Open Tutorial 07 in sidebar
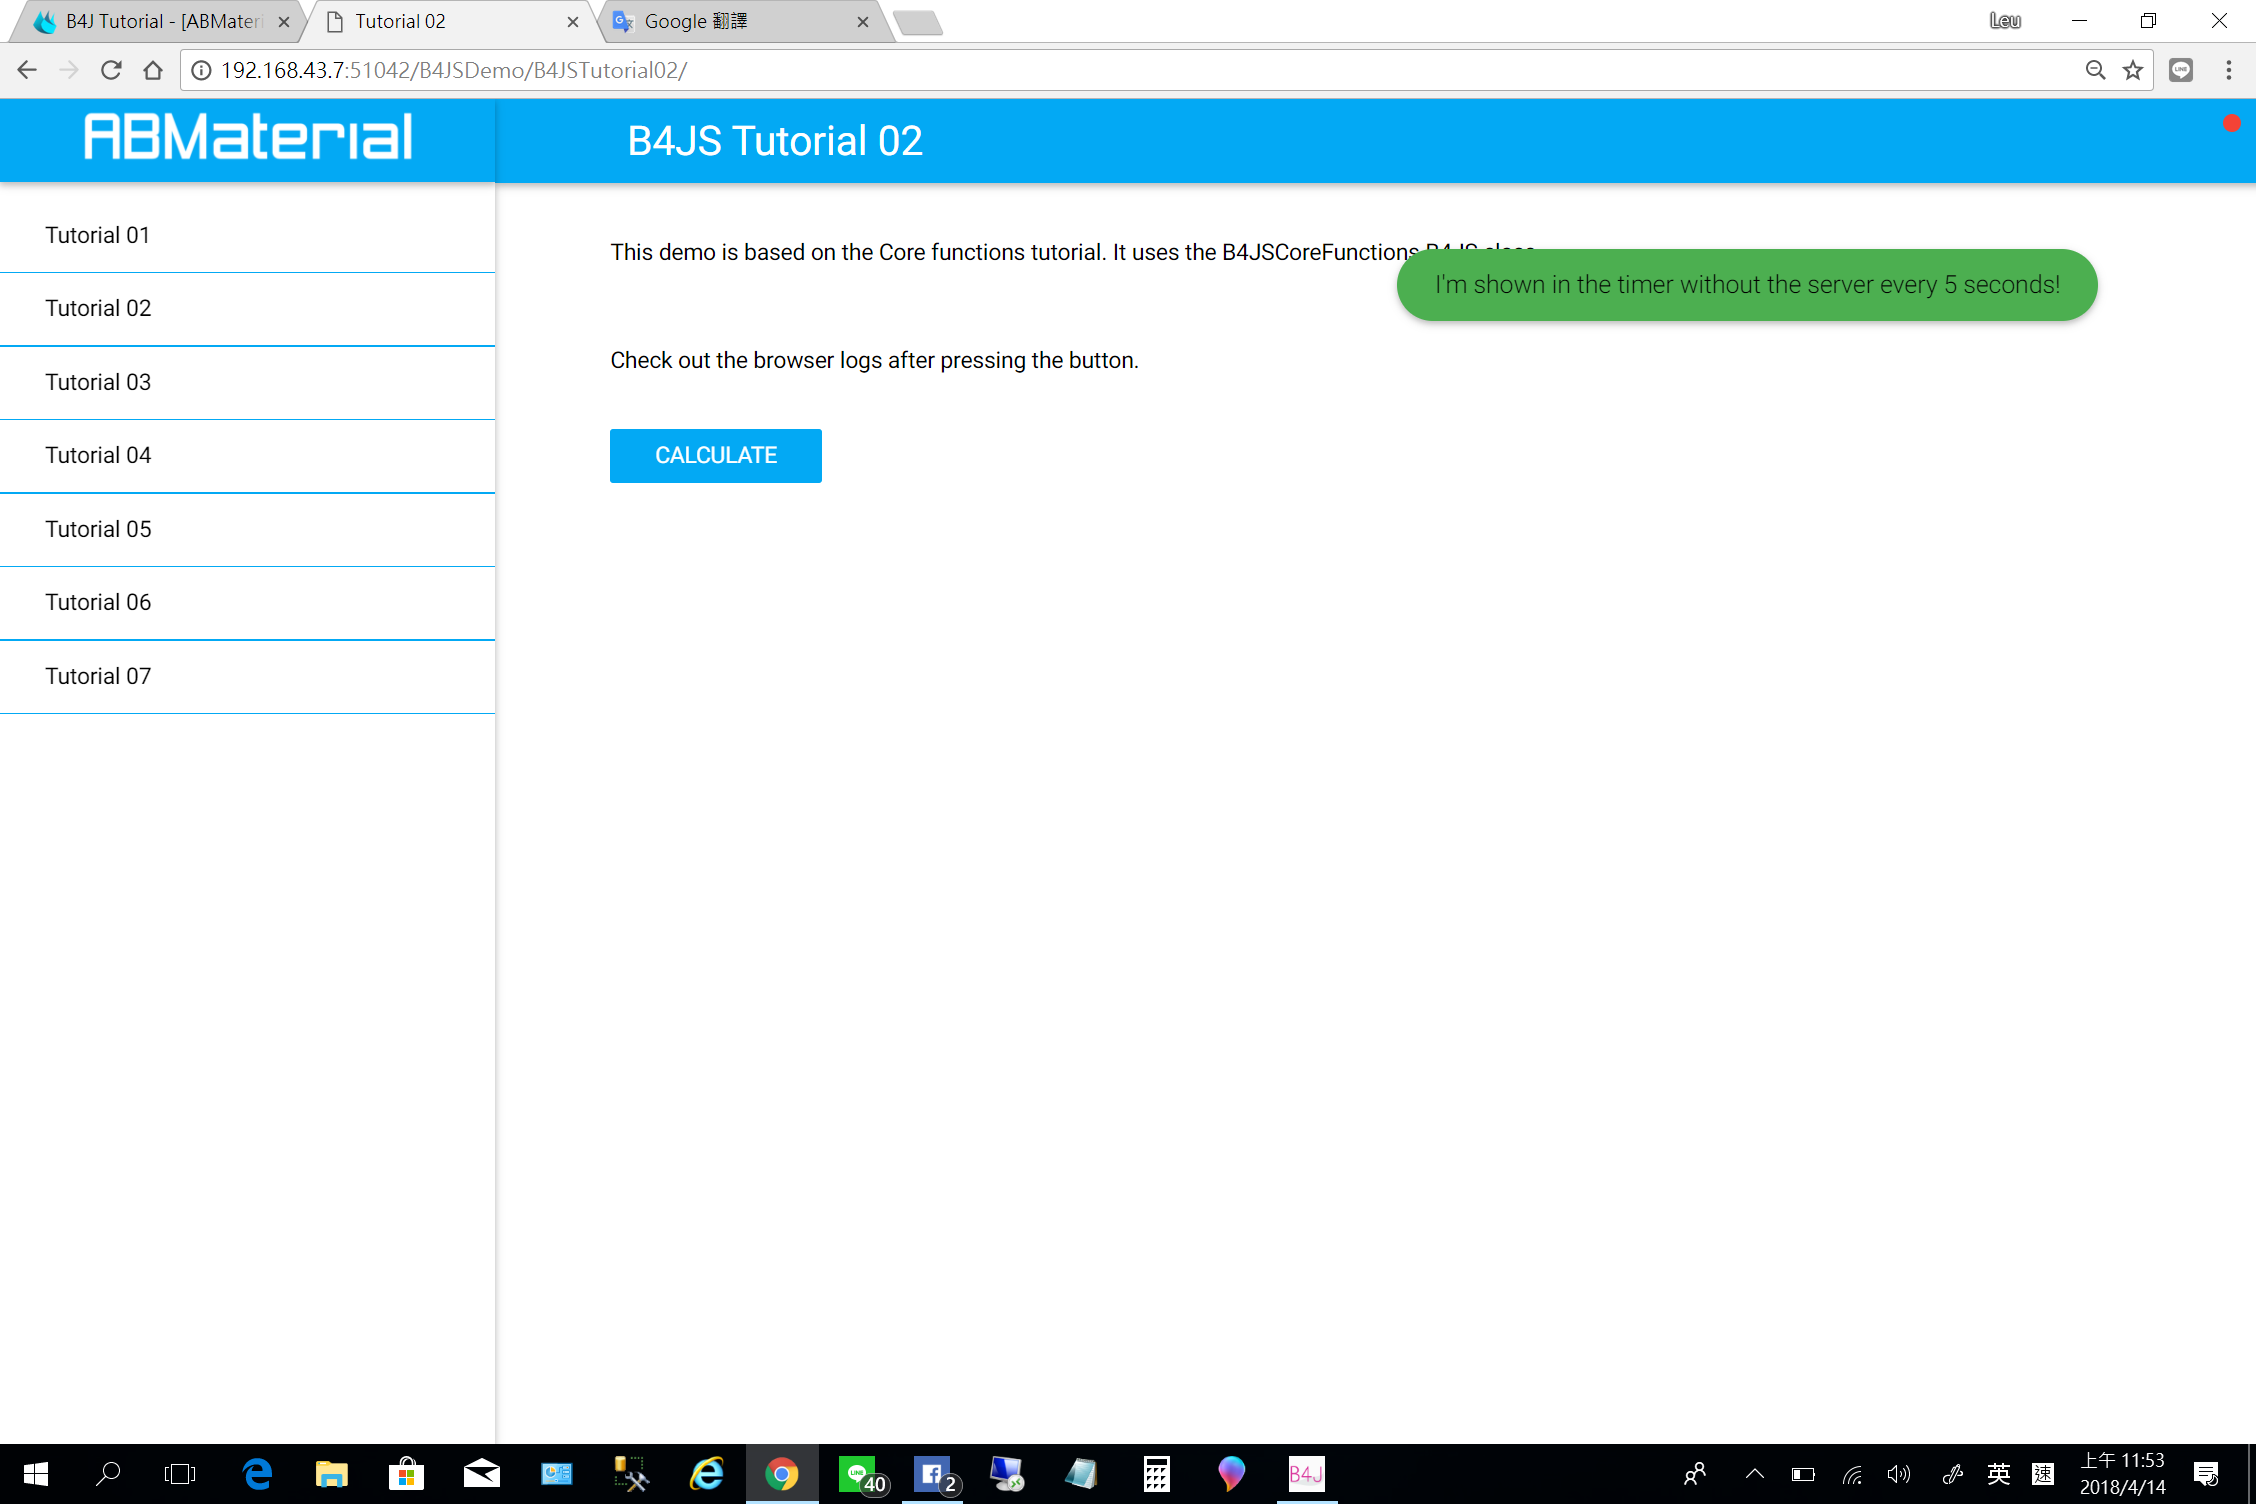The width and height of the screenshot is (2256, 1504). tap(98, 676)
